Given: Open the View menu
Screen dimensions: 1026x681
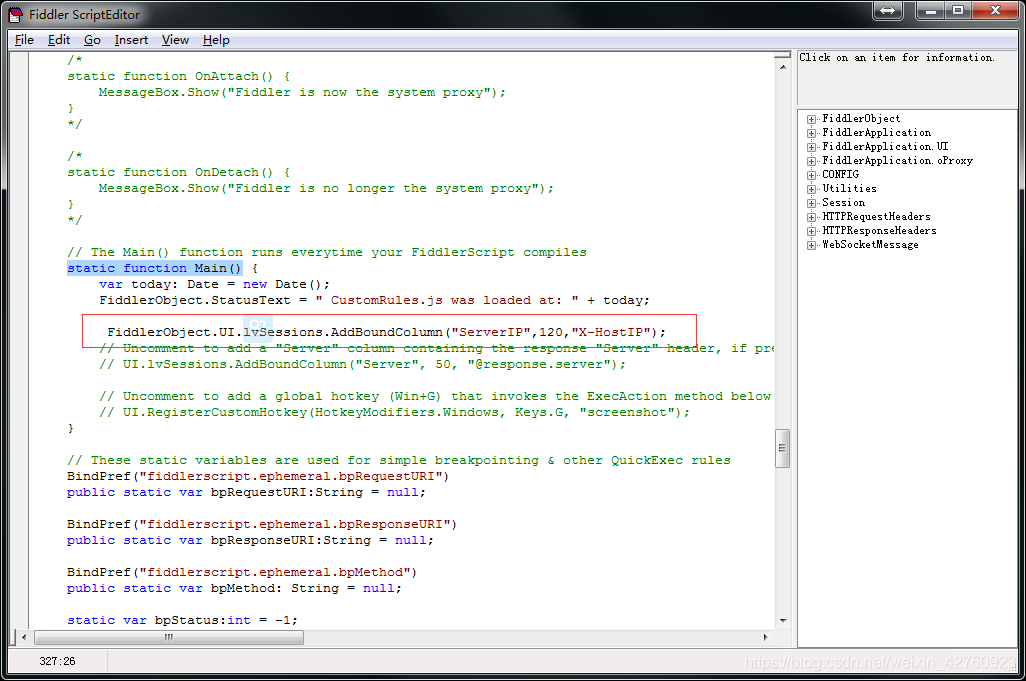Looking at the screenshot, I should coord(175,40).
